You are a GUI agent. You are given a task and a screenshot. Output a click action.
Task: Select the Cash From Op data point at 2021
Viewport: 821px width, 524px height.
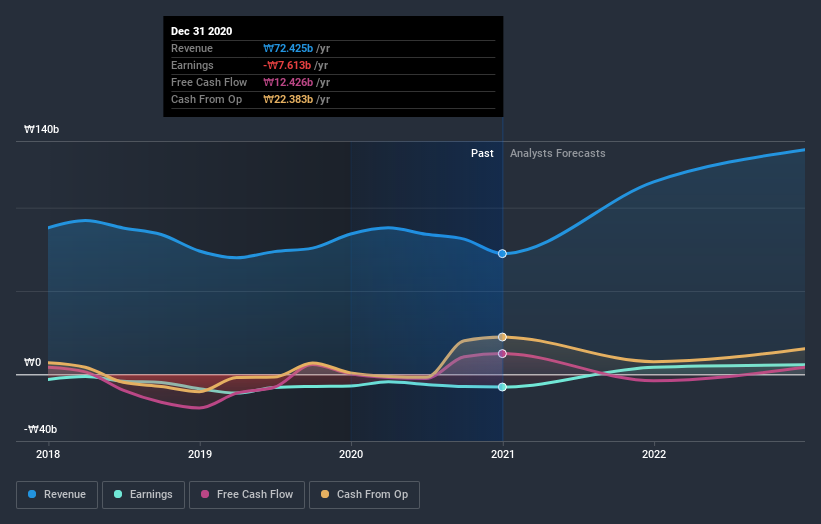click(502, 337)
